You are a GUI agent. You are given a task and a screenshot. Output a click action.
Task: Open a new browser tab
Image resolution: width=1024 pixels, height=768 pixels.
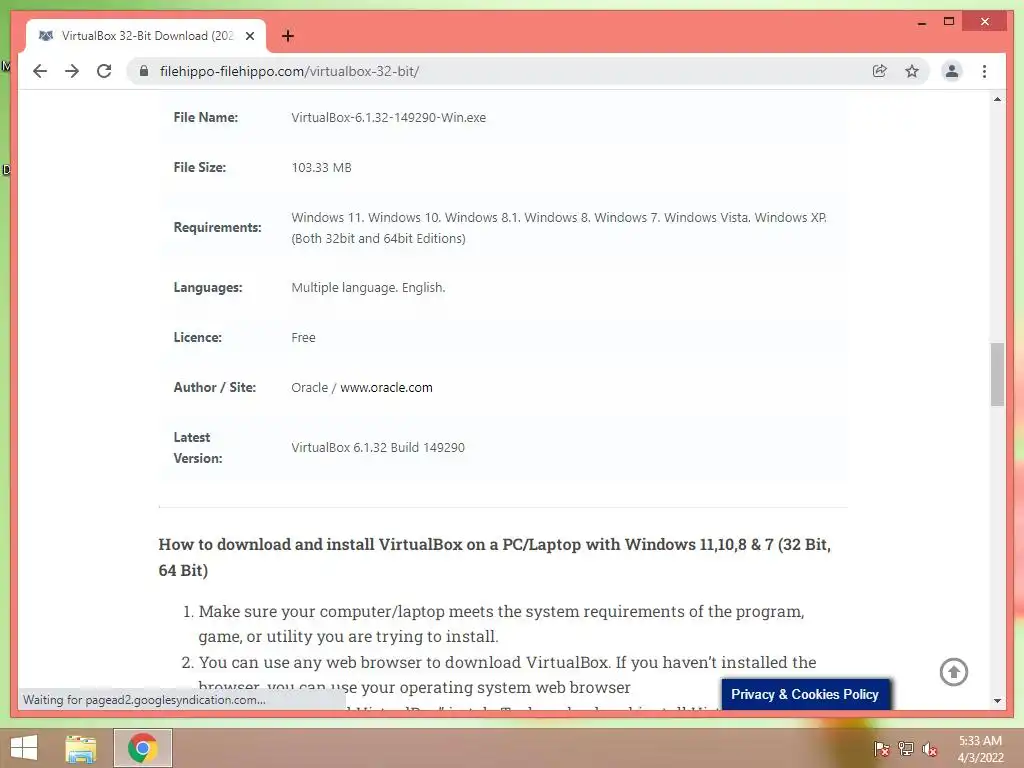(x=288, y=36)
